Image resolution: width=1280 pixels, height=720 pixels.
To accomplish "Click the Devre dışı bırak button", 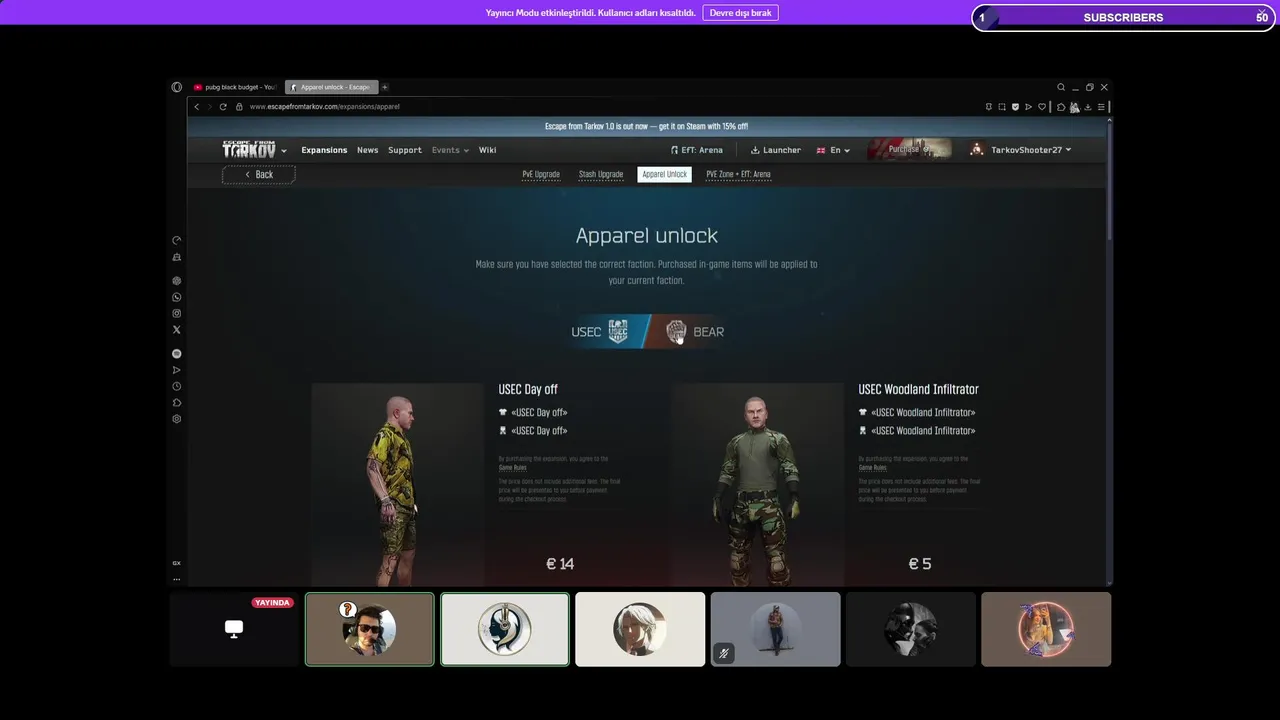I will point(740,13).
